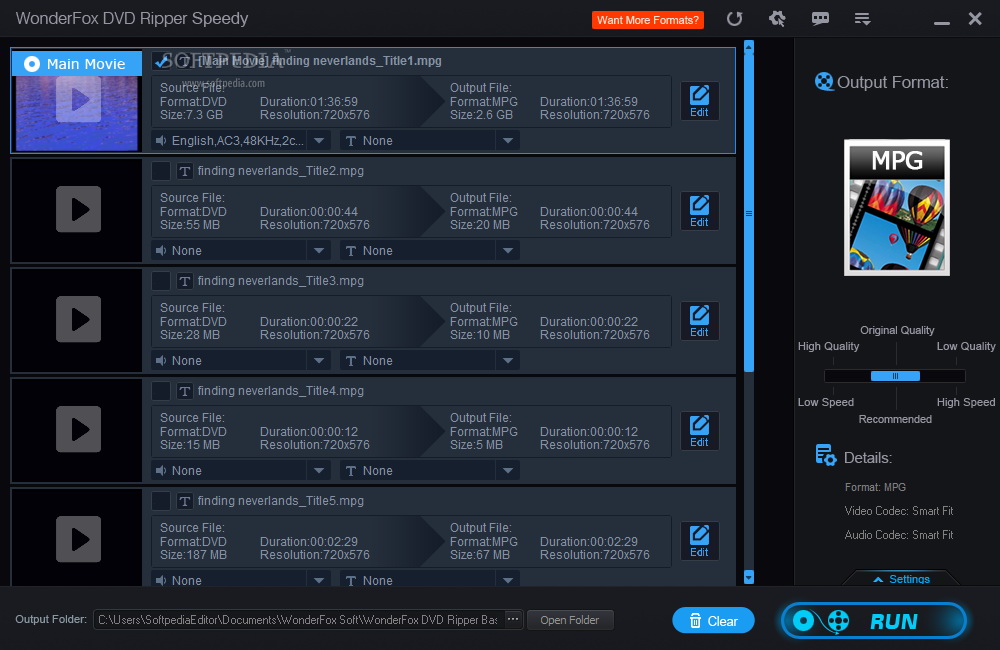Click the list scrollbar up arrow

(749, 47)
